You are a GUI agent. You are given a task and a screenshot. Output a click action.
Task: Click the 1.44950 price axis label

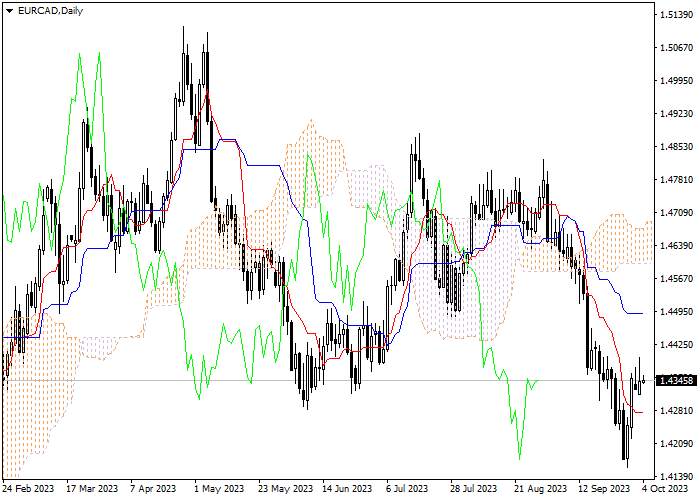point(677,312)
